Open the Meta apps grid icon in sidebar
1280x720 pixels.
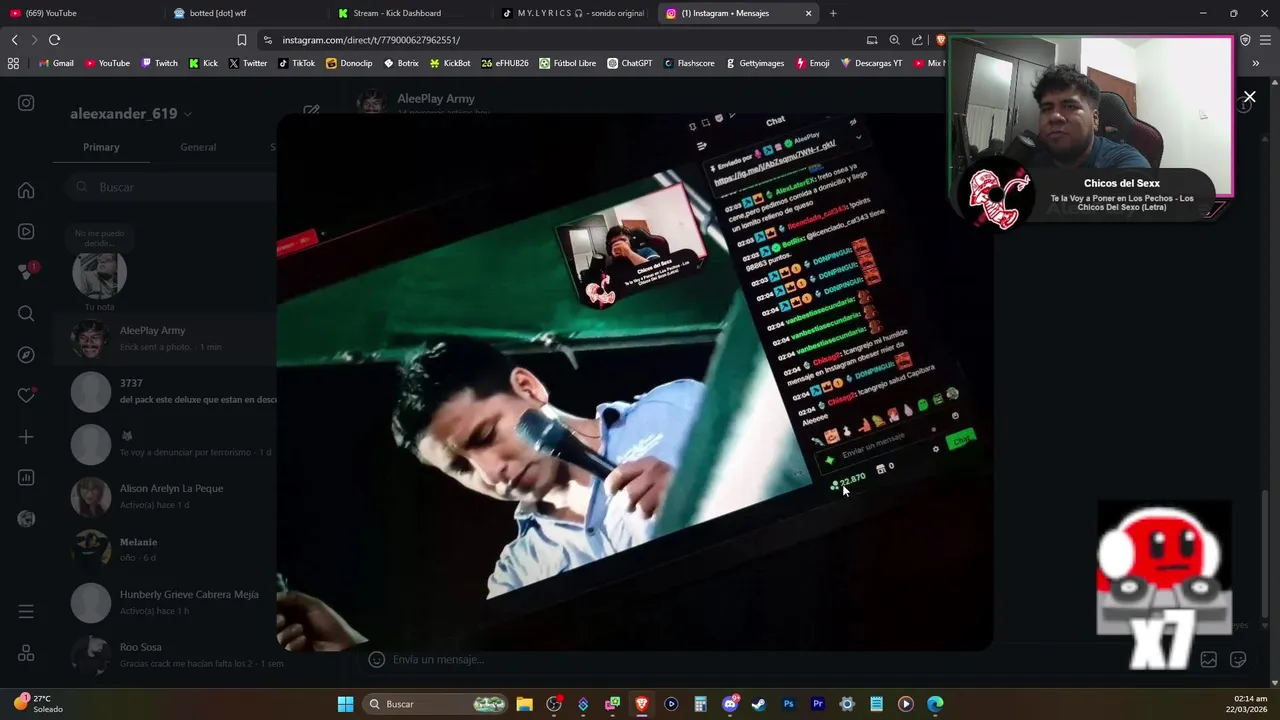[26, 653]
